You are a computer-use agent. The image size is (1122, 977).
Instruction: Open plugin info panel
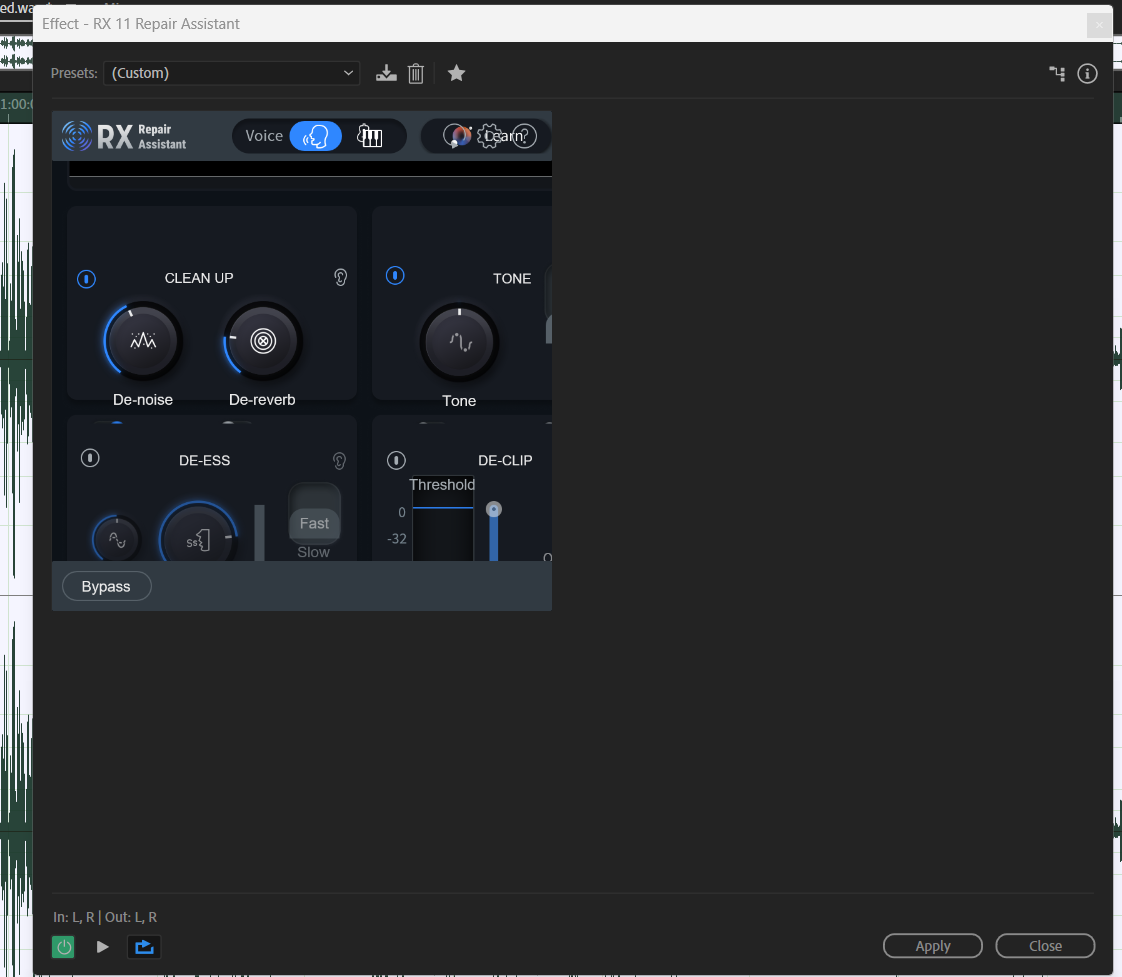(1087, 73)
